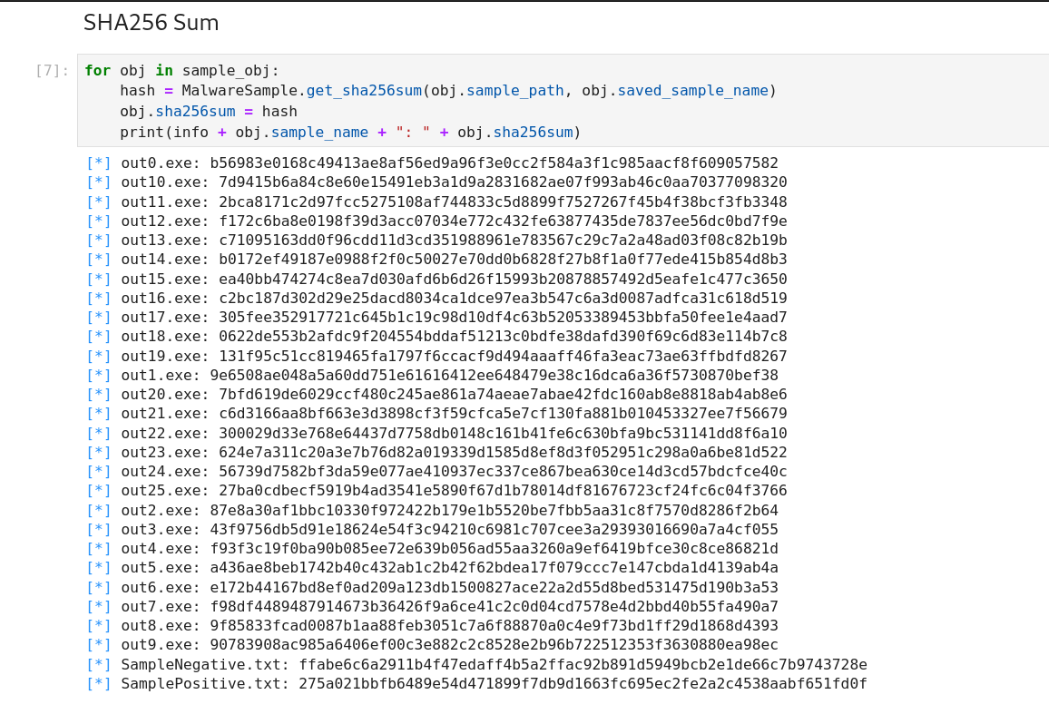Click the print statement code line
The width and height of the screenshot is (1049, 703).
point(350,132)
